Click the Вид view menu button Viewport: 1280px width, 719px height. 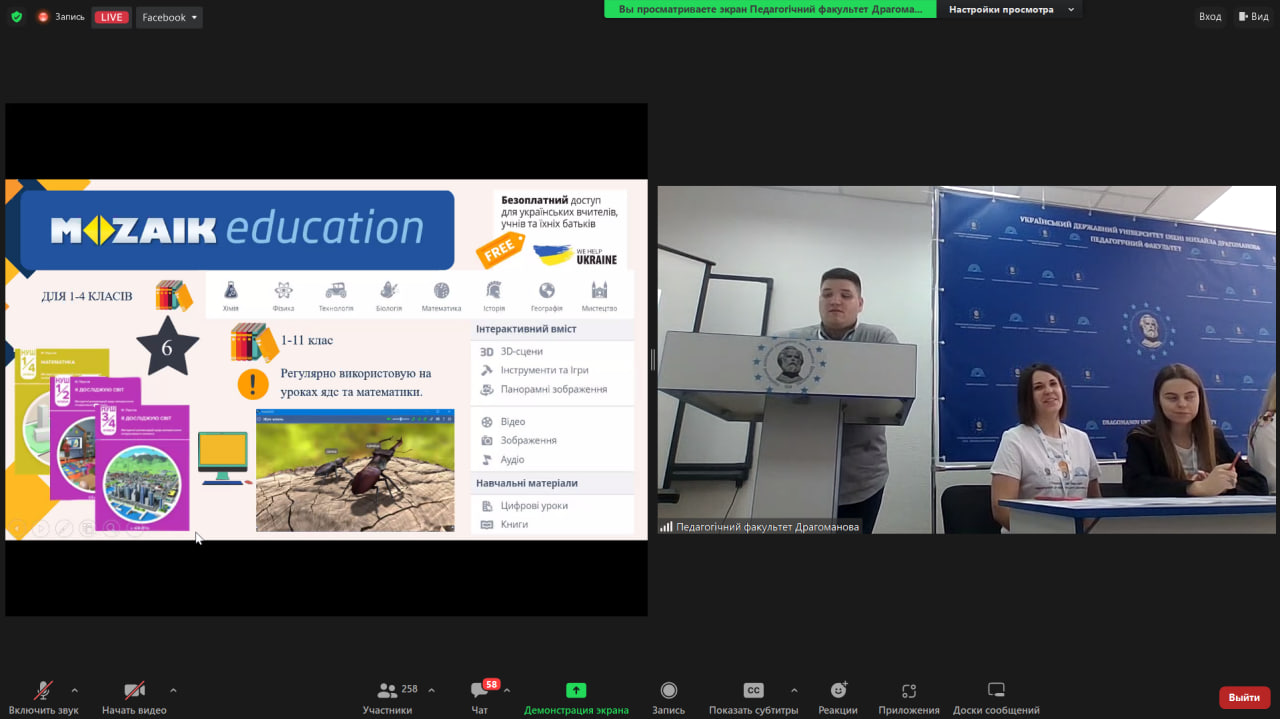pyautogui.click(x=1253, y=17)
